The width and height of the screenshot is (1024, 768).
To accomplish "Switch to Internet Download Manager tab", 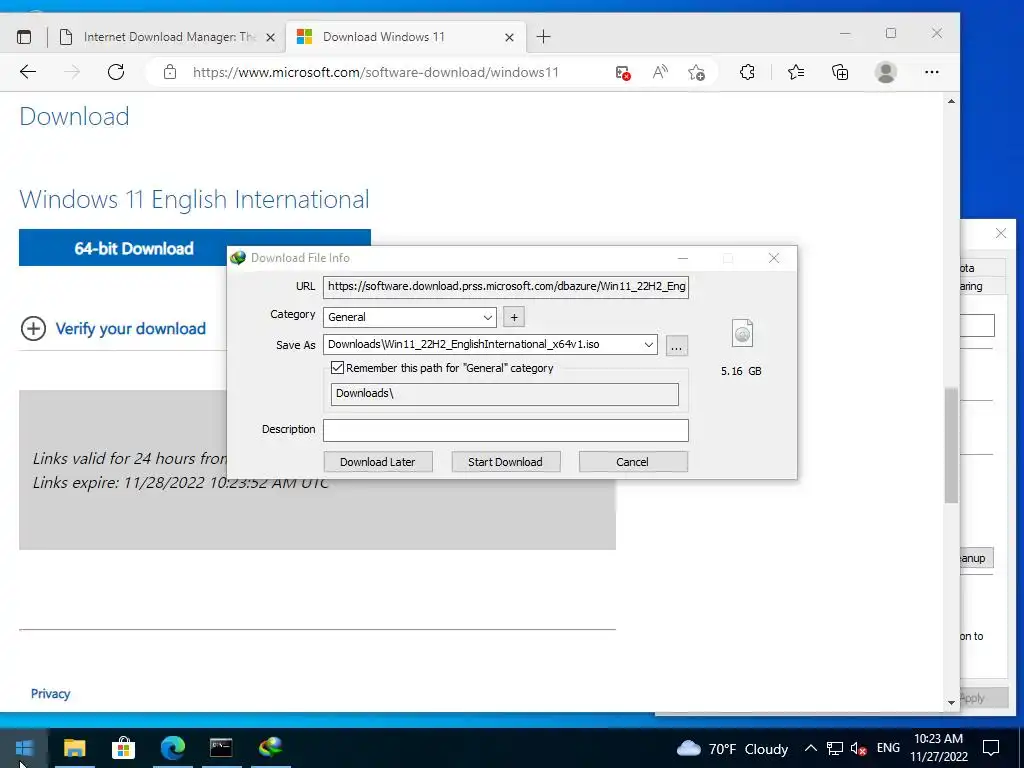I will [x=168, y=37].
